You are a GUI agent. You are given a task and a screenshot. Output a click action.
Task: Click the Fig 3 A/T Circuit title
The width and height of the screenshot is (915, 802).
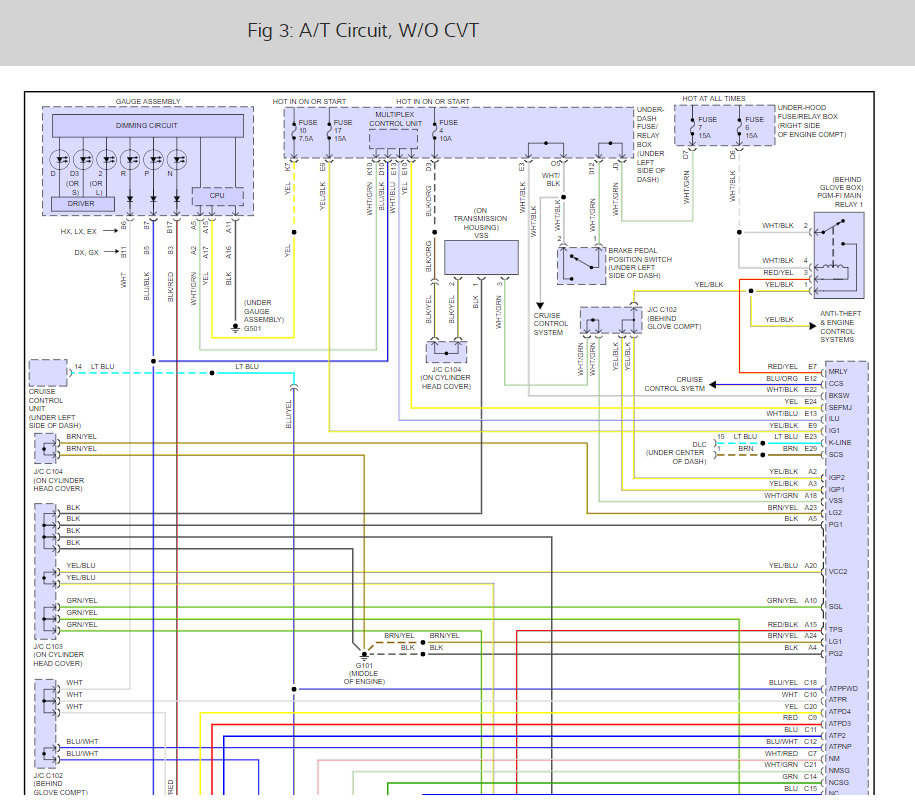tap(363, 30)
